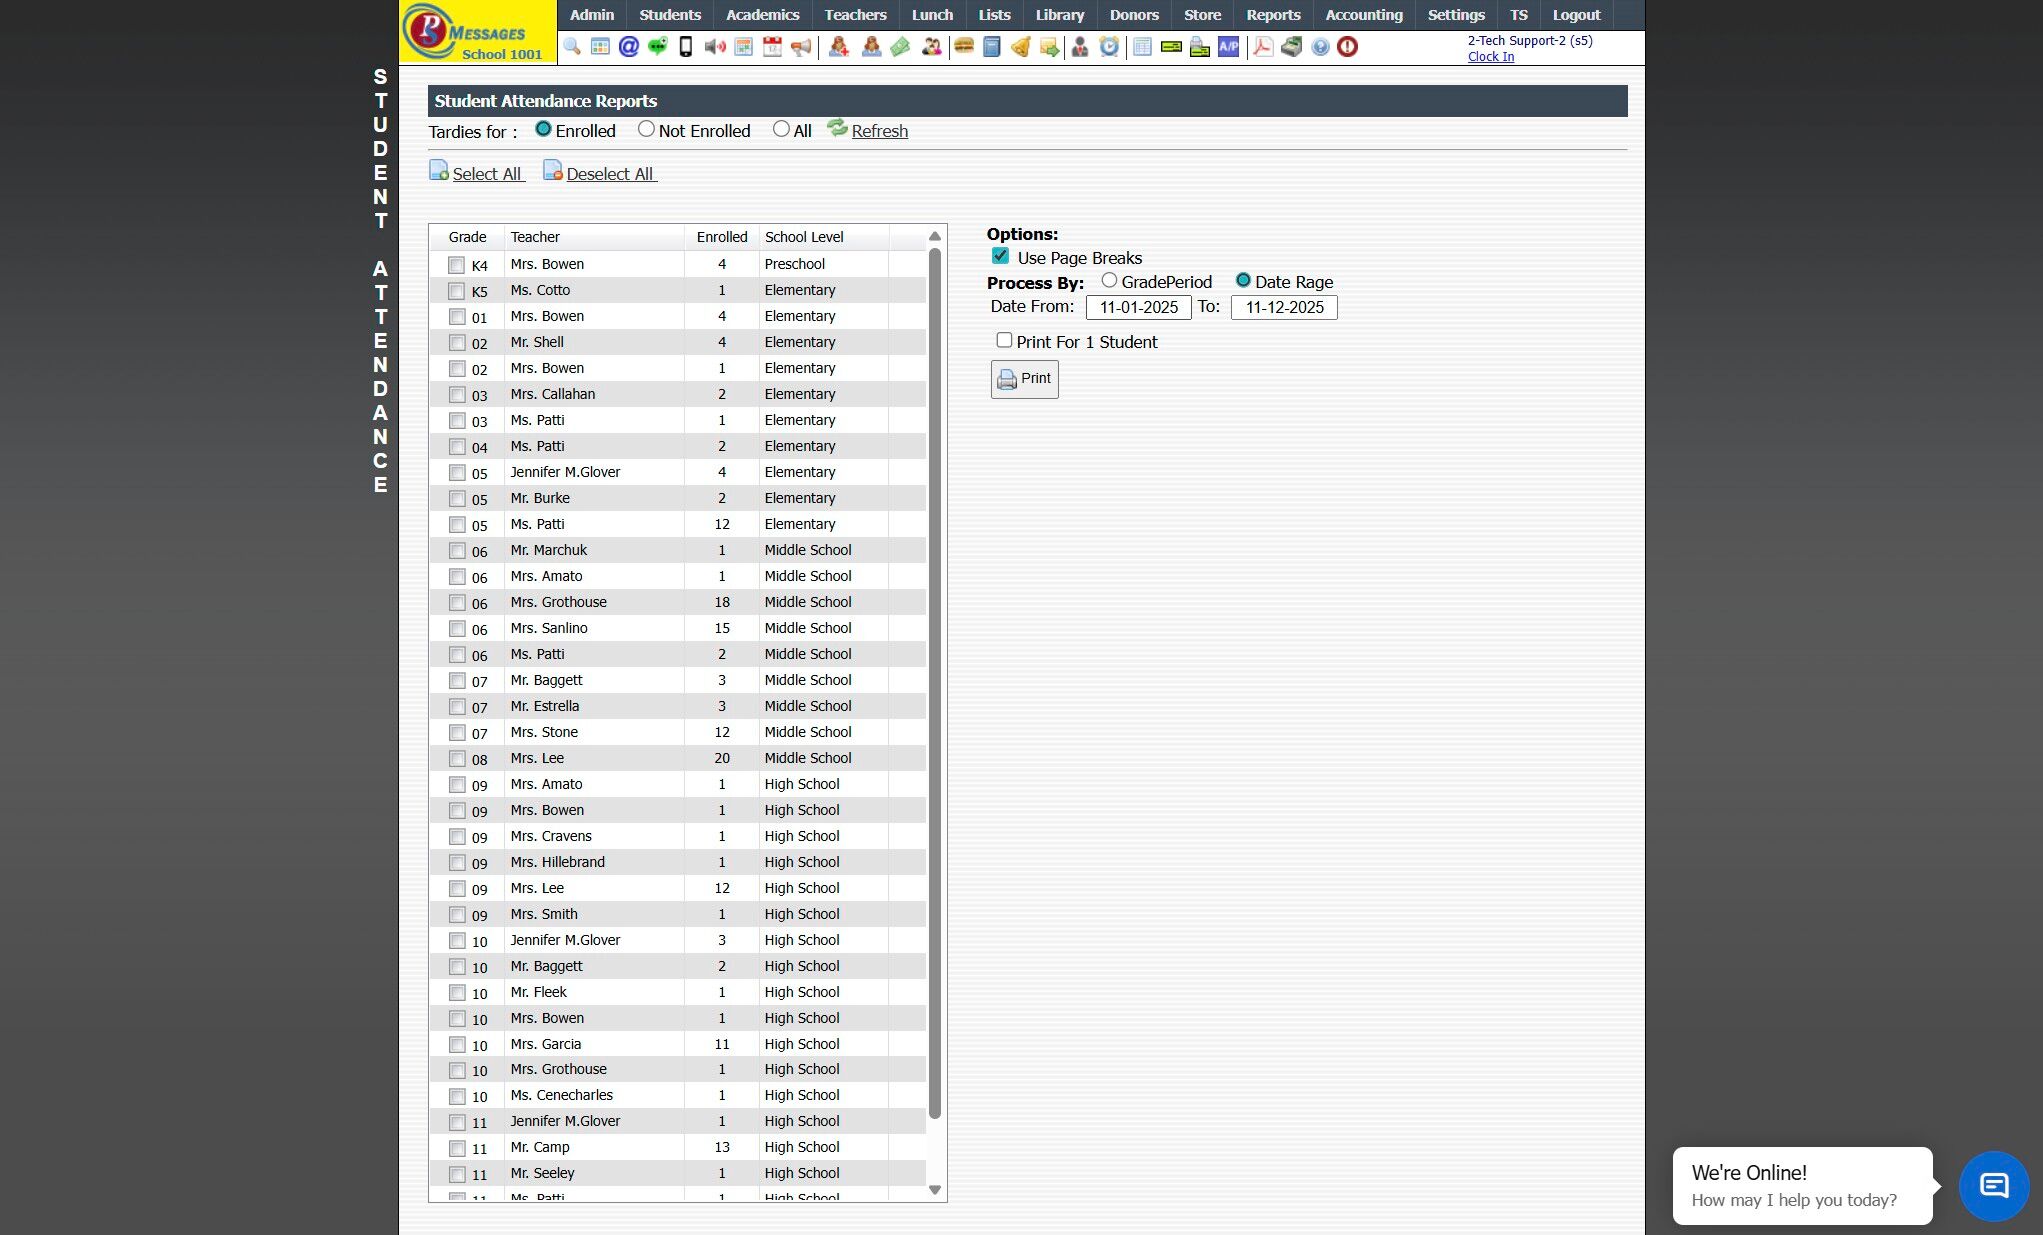Click the red megaphone announcement icon
2043x1235 pixels.
[x=801, y=47]
